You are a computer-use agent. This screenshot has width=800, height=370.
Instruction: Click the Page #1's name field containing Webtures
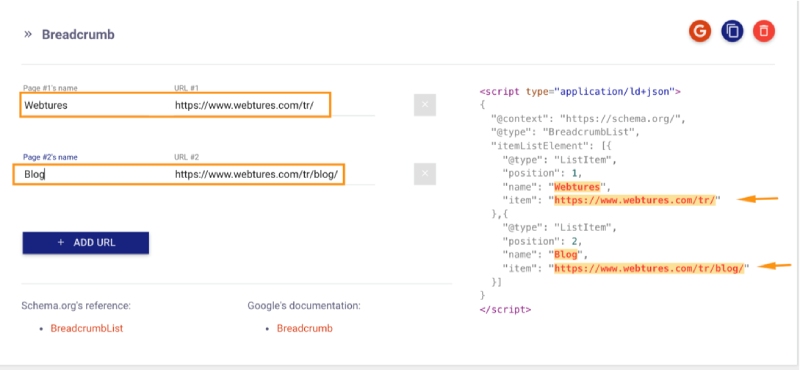tap(97, 106)
